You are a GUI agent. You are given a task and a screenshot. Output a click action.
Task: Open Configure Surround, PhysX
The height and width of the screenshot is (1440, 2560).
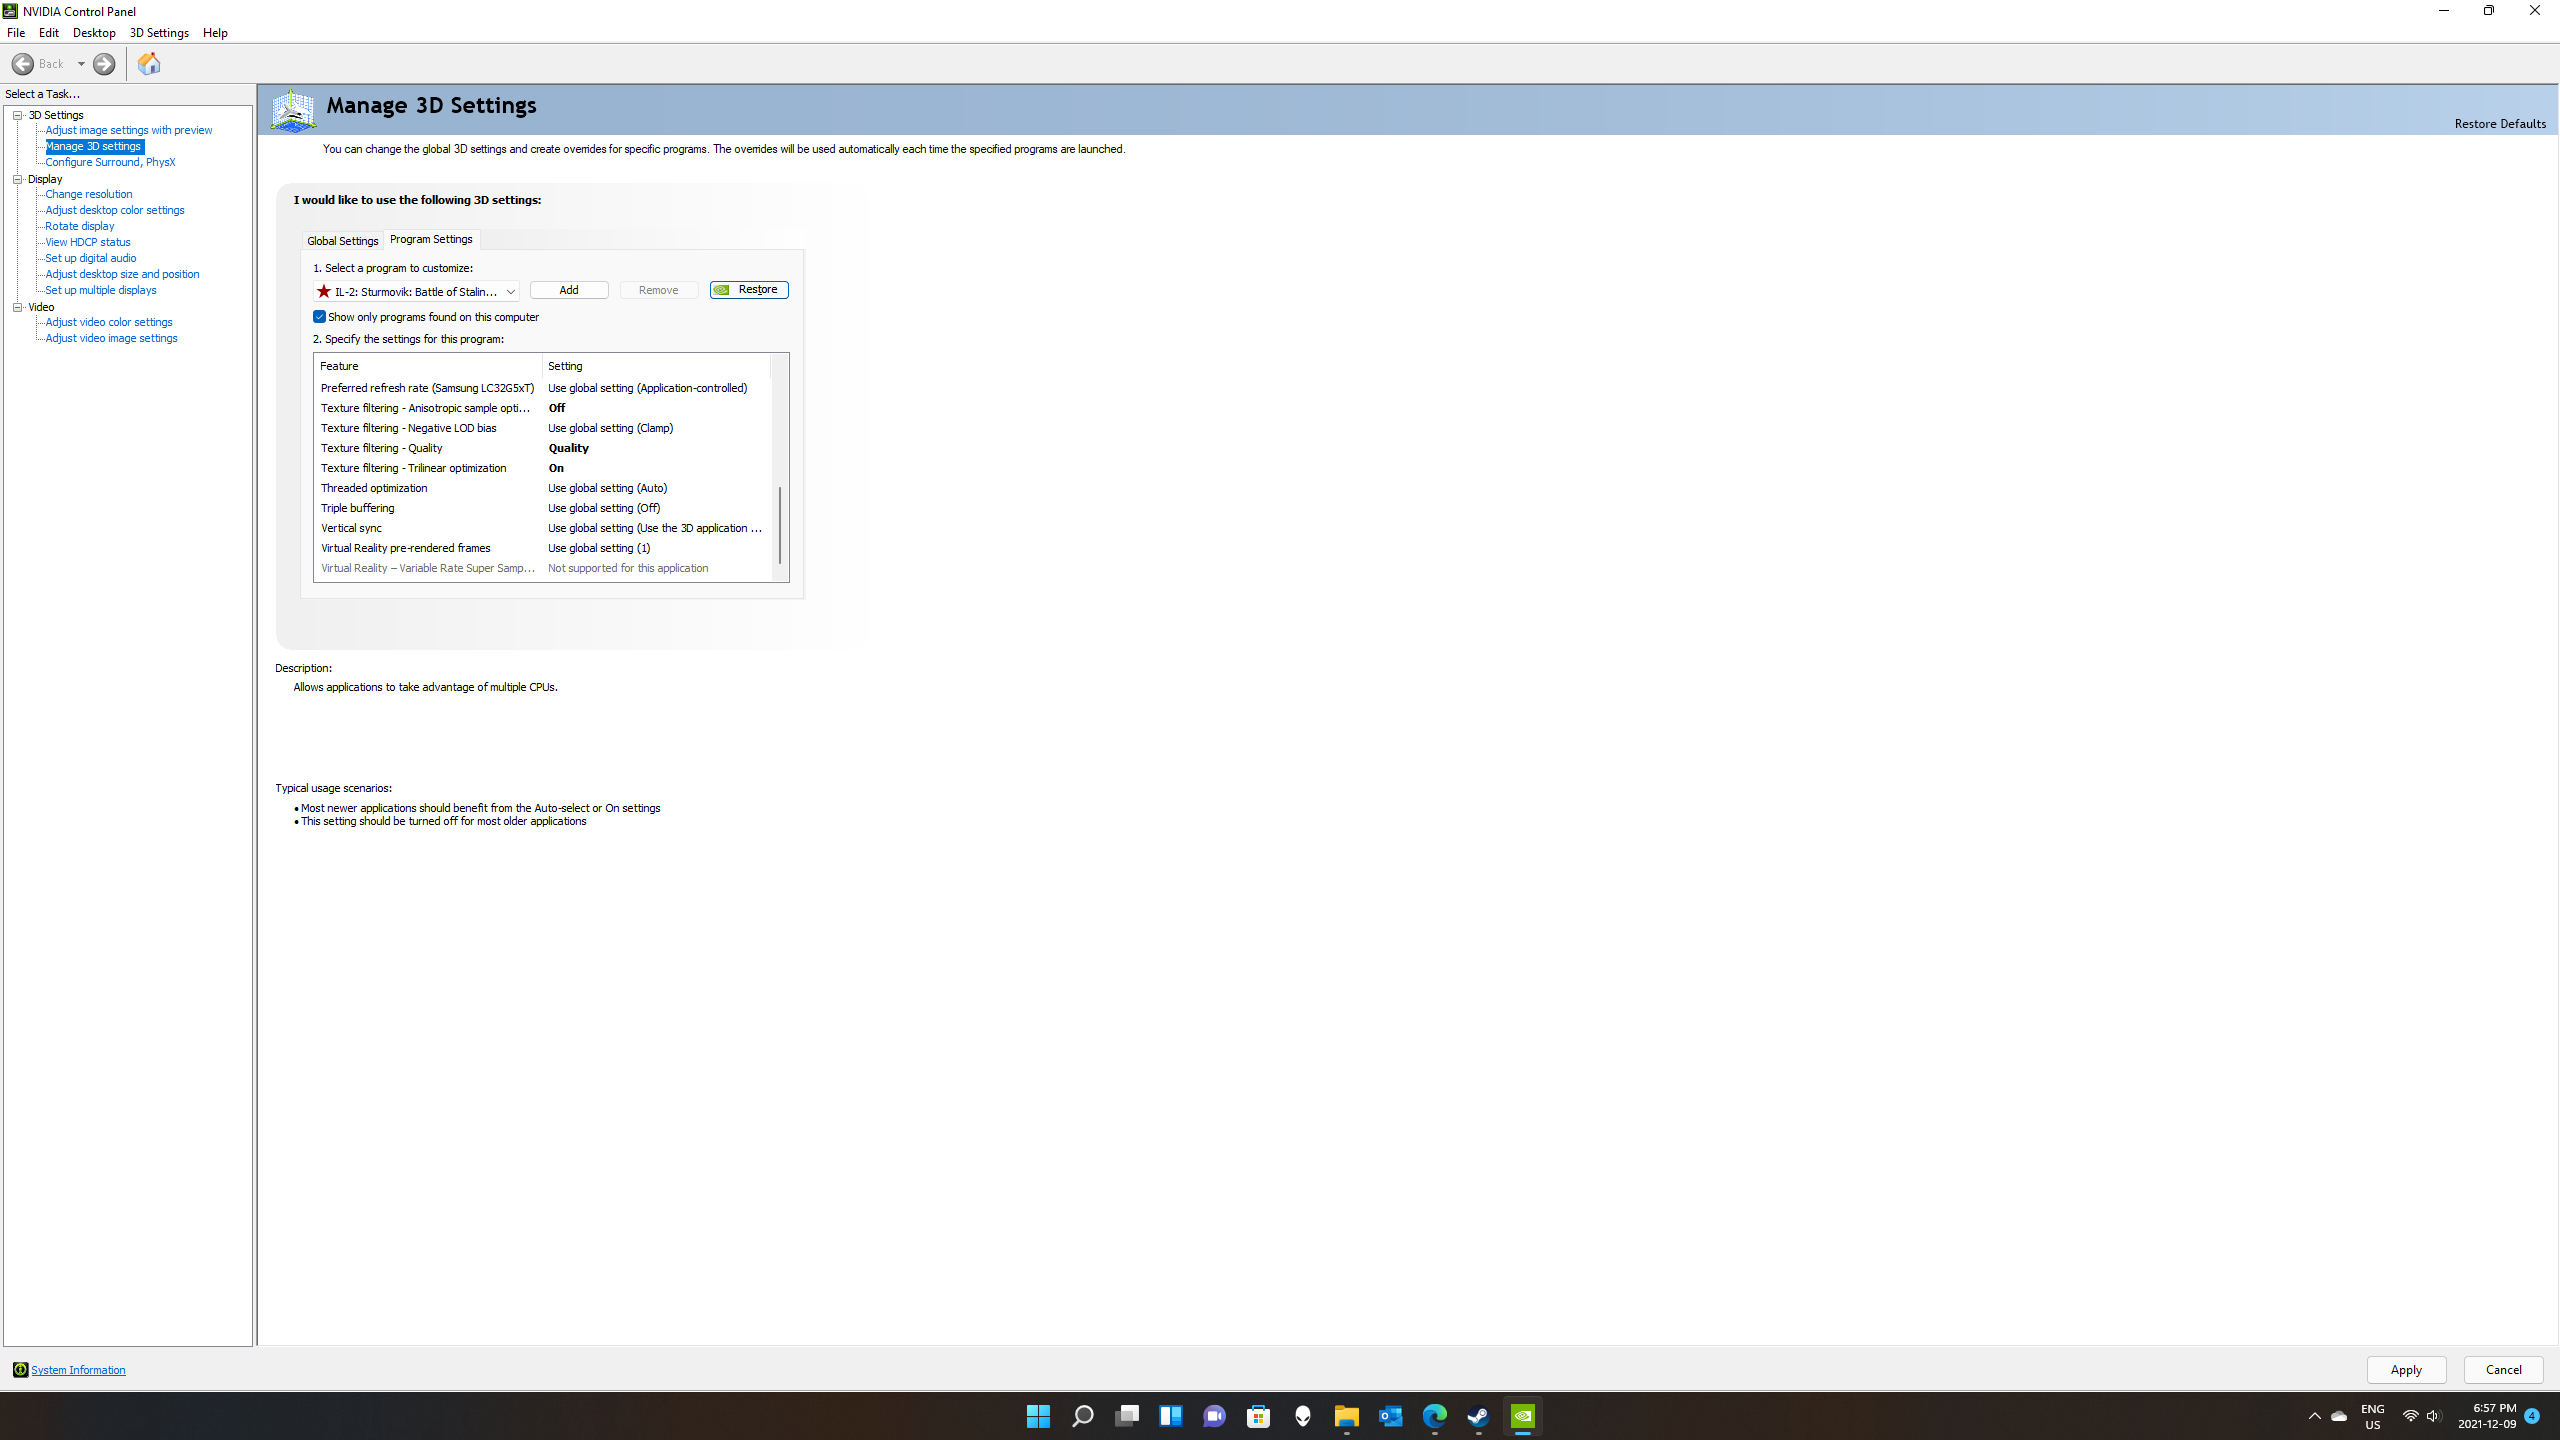(110, 162)
